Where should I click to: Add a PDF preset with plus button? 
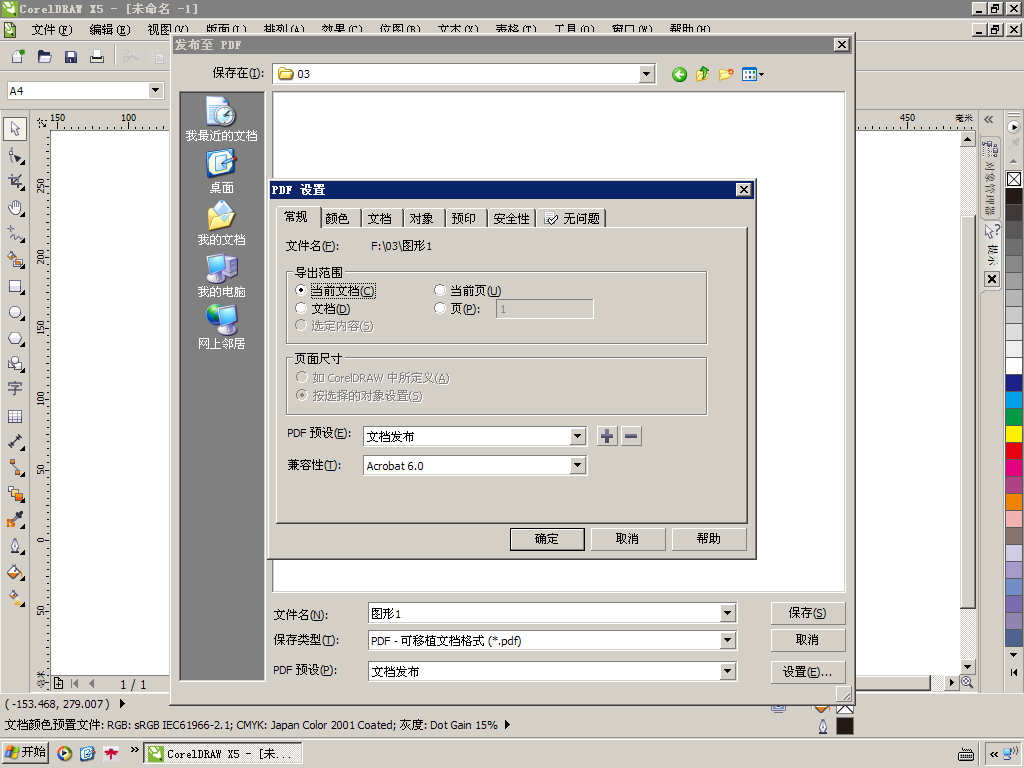[607, 436]
